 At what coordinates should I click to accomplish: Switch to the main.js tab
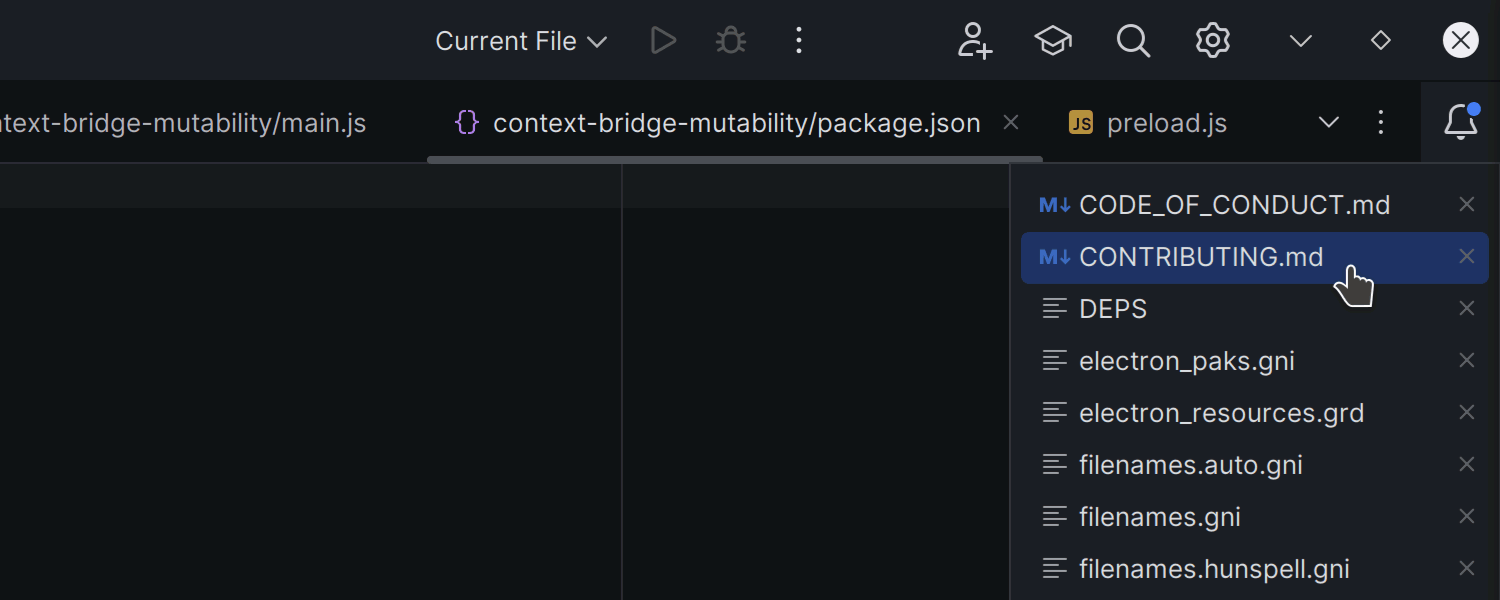click(x=185, y=122)
